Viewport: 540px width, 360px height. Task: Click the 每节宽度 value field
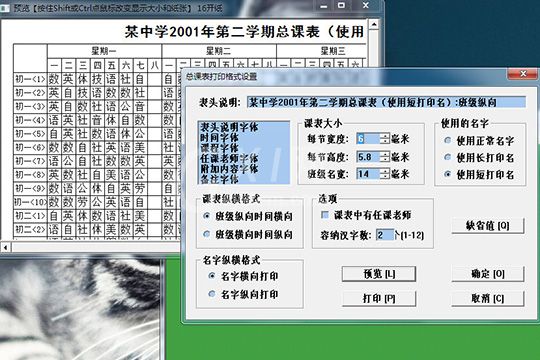point(368,139)
